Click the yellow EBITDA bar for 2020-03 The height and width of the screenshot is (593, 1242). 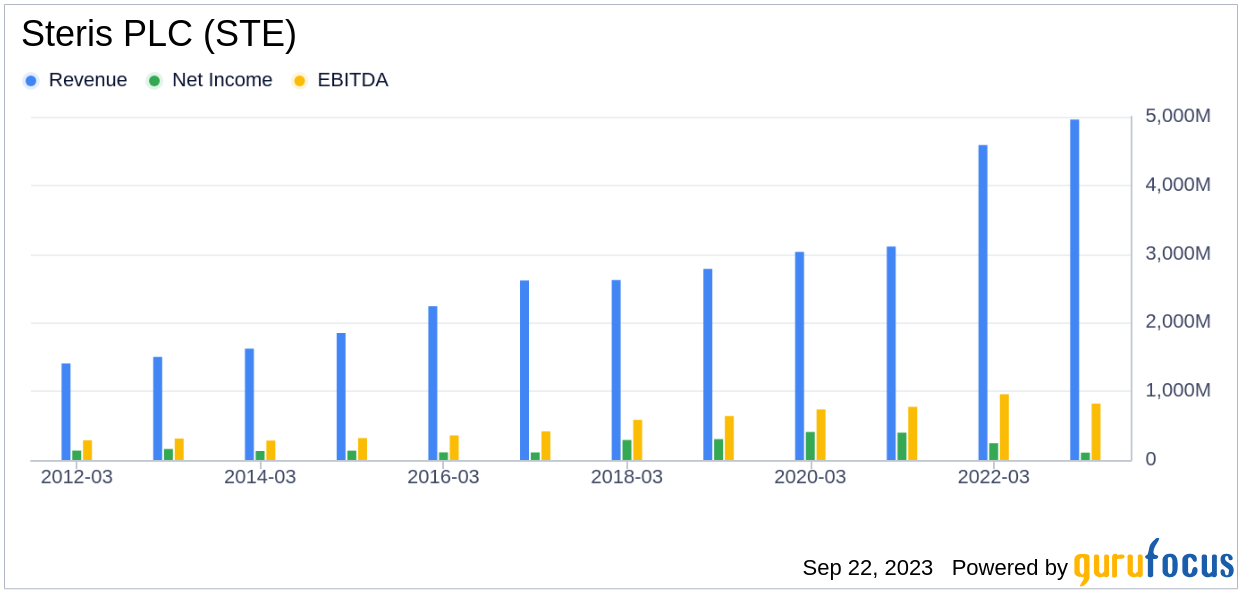(821, 435)
